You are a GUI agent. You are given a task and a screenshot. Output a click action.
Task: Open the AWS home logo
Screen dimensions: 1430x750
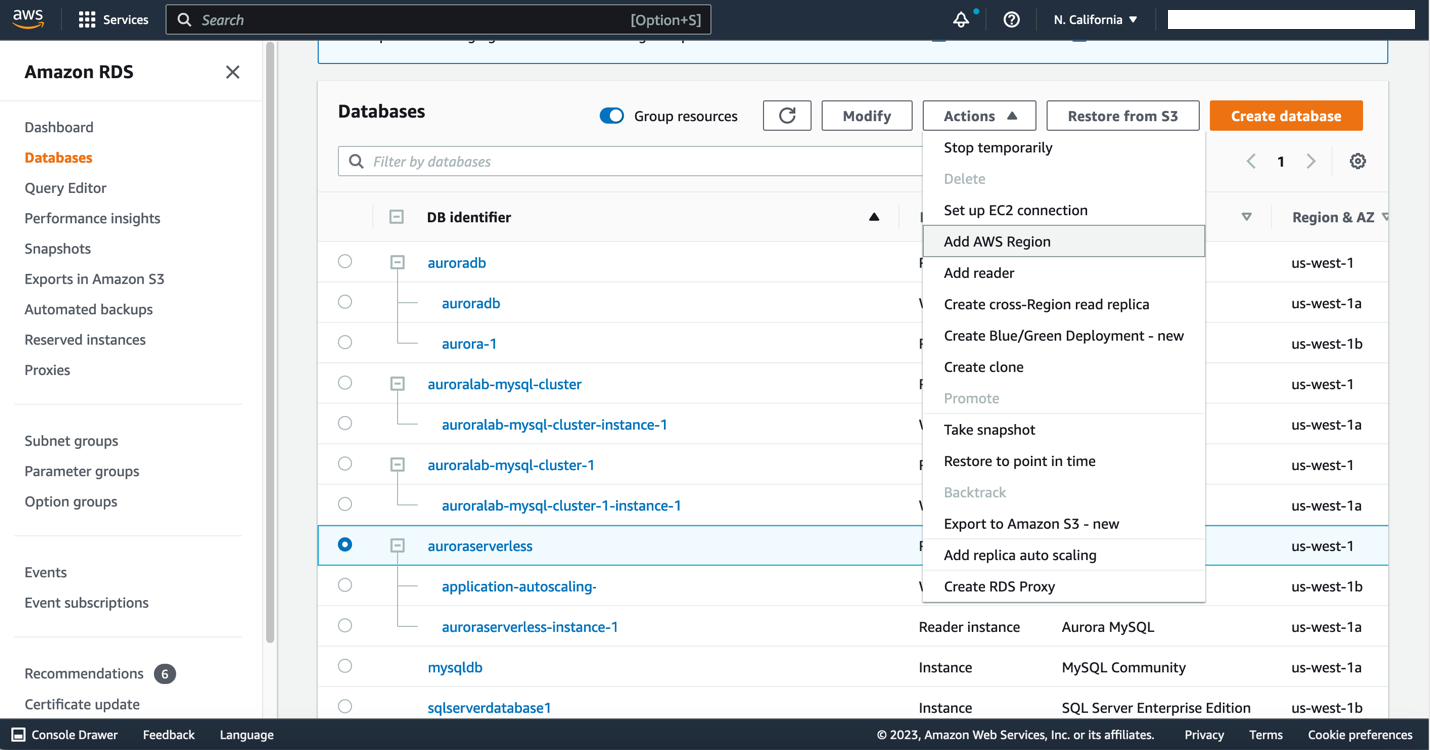[x=28, y=19]
